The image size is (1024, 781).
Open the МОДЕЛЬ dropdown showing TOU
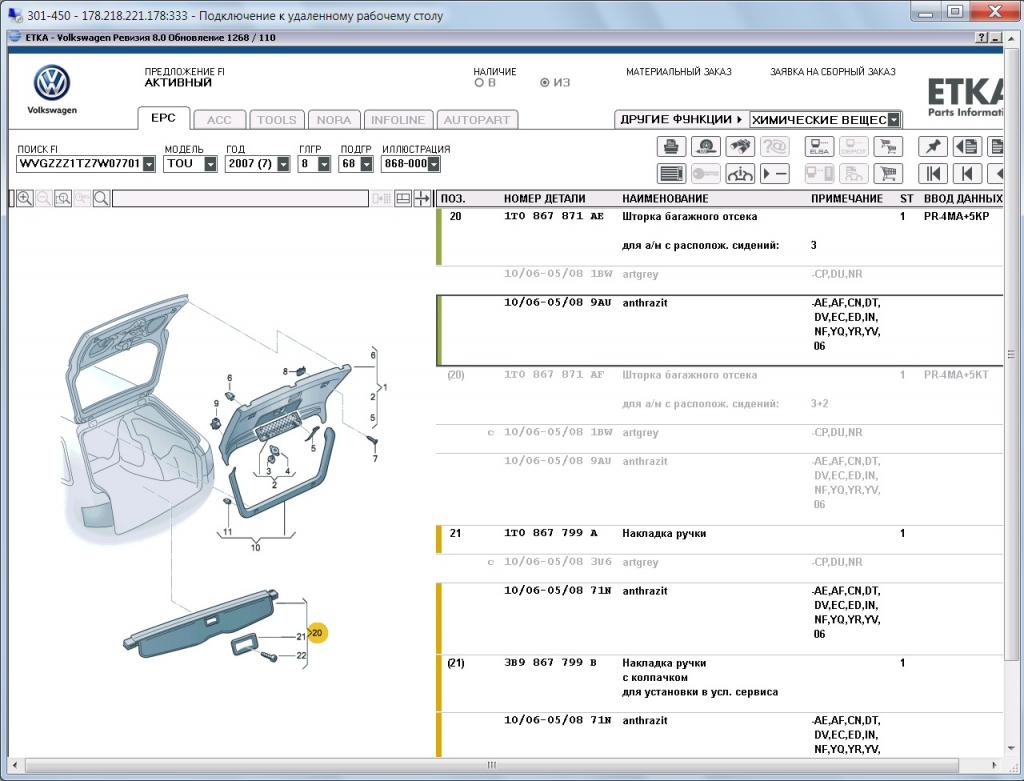[210, 164]
